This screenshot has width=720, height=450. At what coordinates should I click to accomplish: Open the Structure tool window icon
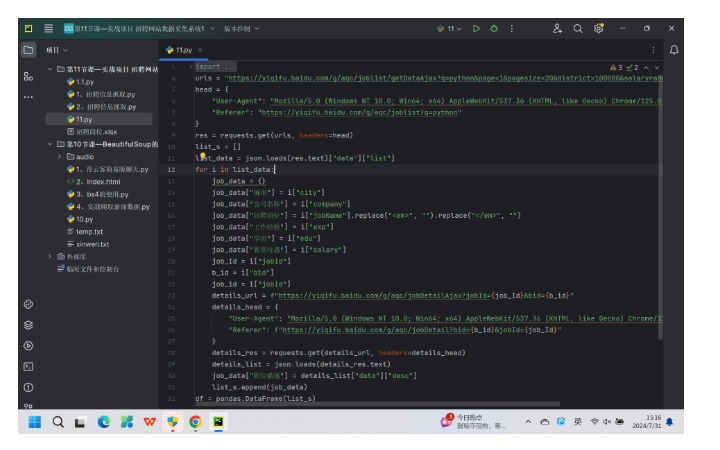tap(28, 77)
